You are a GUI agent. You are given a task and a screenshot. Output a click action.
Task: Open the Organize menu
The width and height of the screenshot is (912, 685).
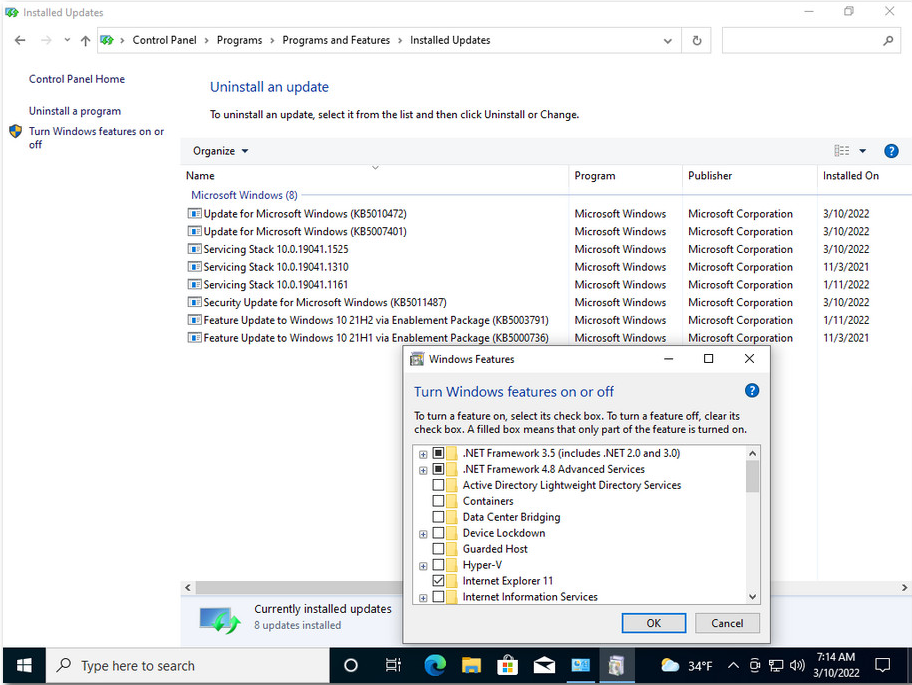pyautogui.click(x=221, y=151)
